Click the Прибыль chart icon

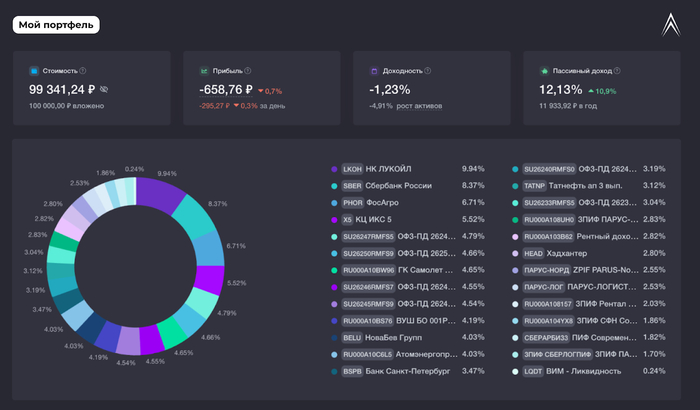[x=204, y=72]
